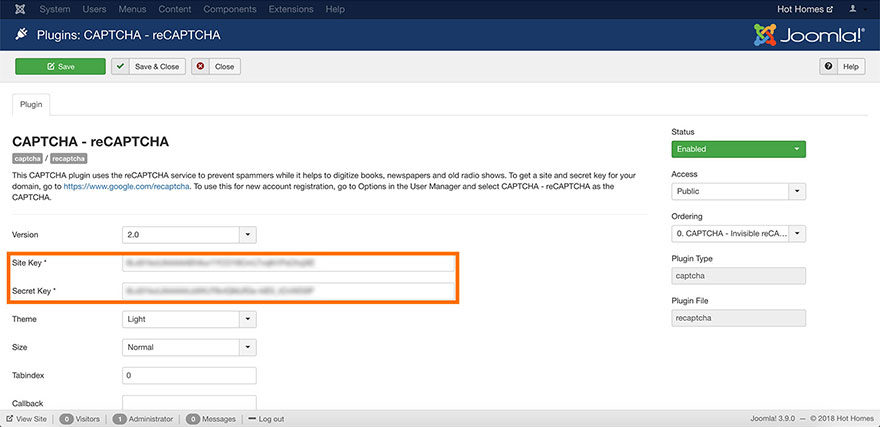Open the Status dropdown set to Enabled
880x427 pixels.
pos(739,149)
